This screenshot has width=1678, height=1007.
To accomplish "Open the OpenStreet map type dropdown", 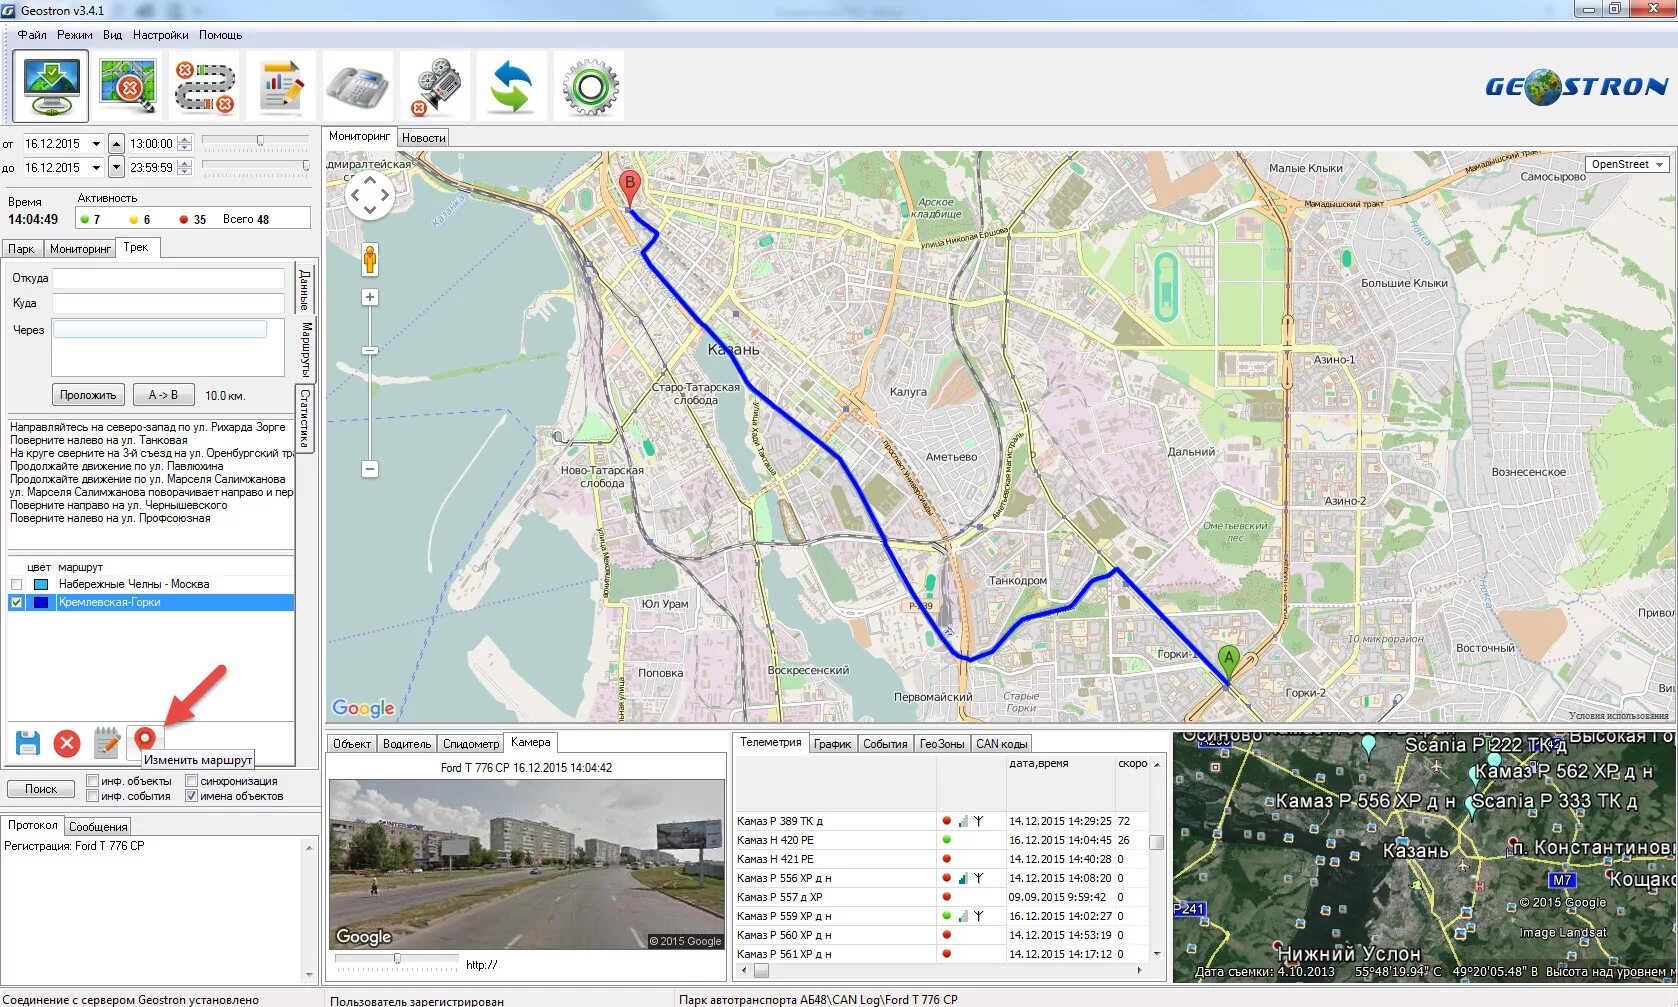I will 1627,164.
